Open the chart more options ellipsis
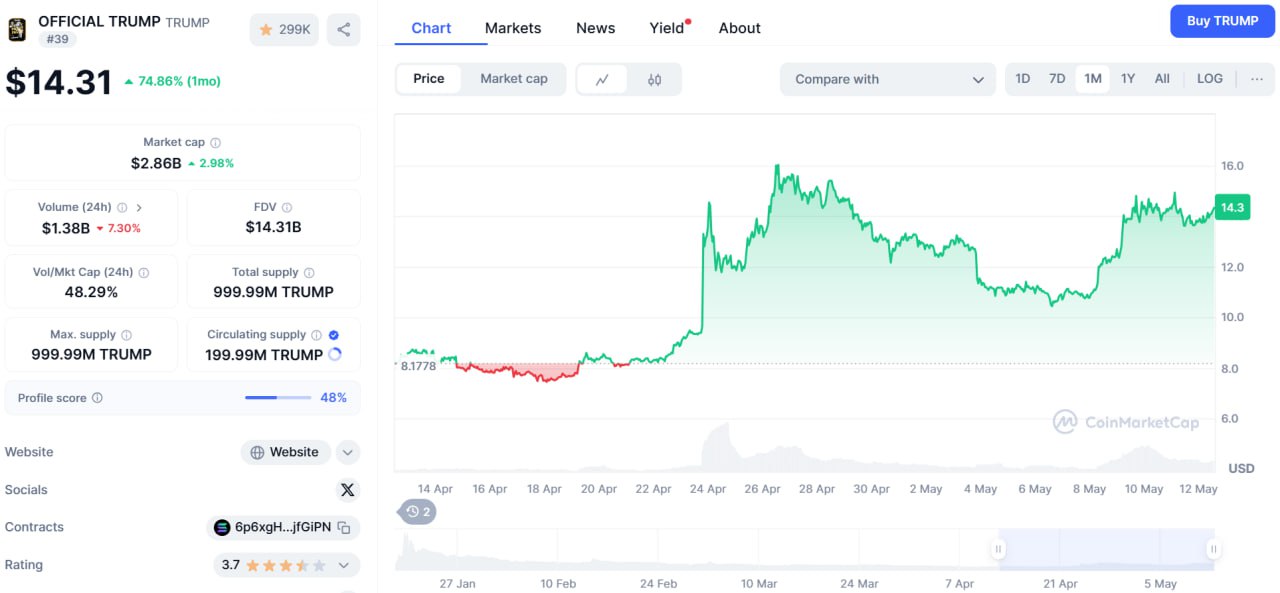Viewport: 1280px width, 593px height. pos(1257,79)
